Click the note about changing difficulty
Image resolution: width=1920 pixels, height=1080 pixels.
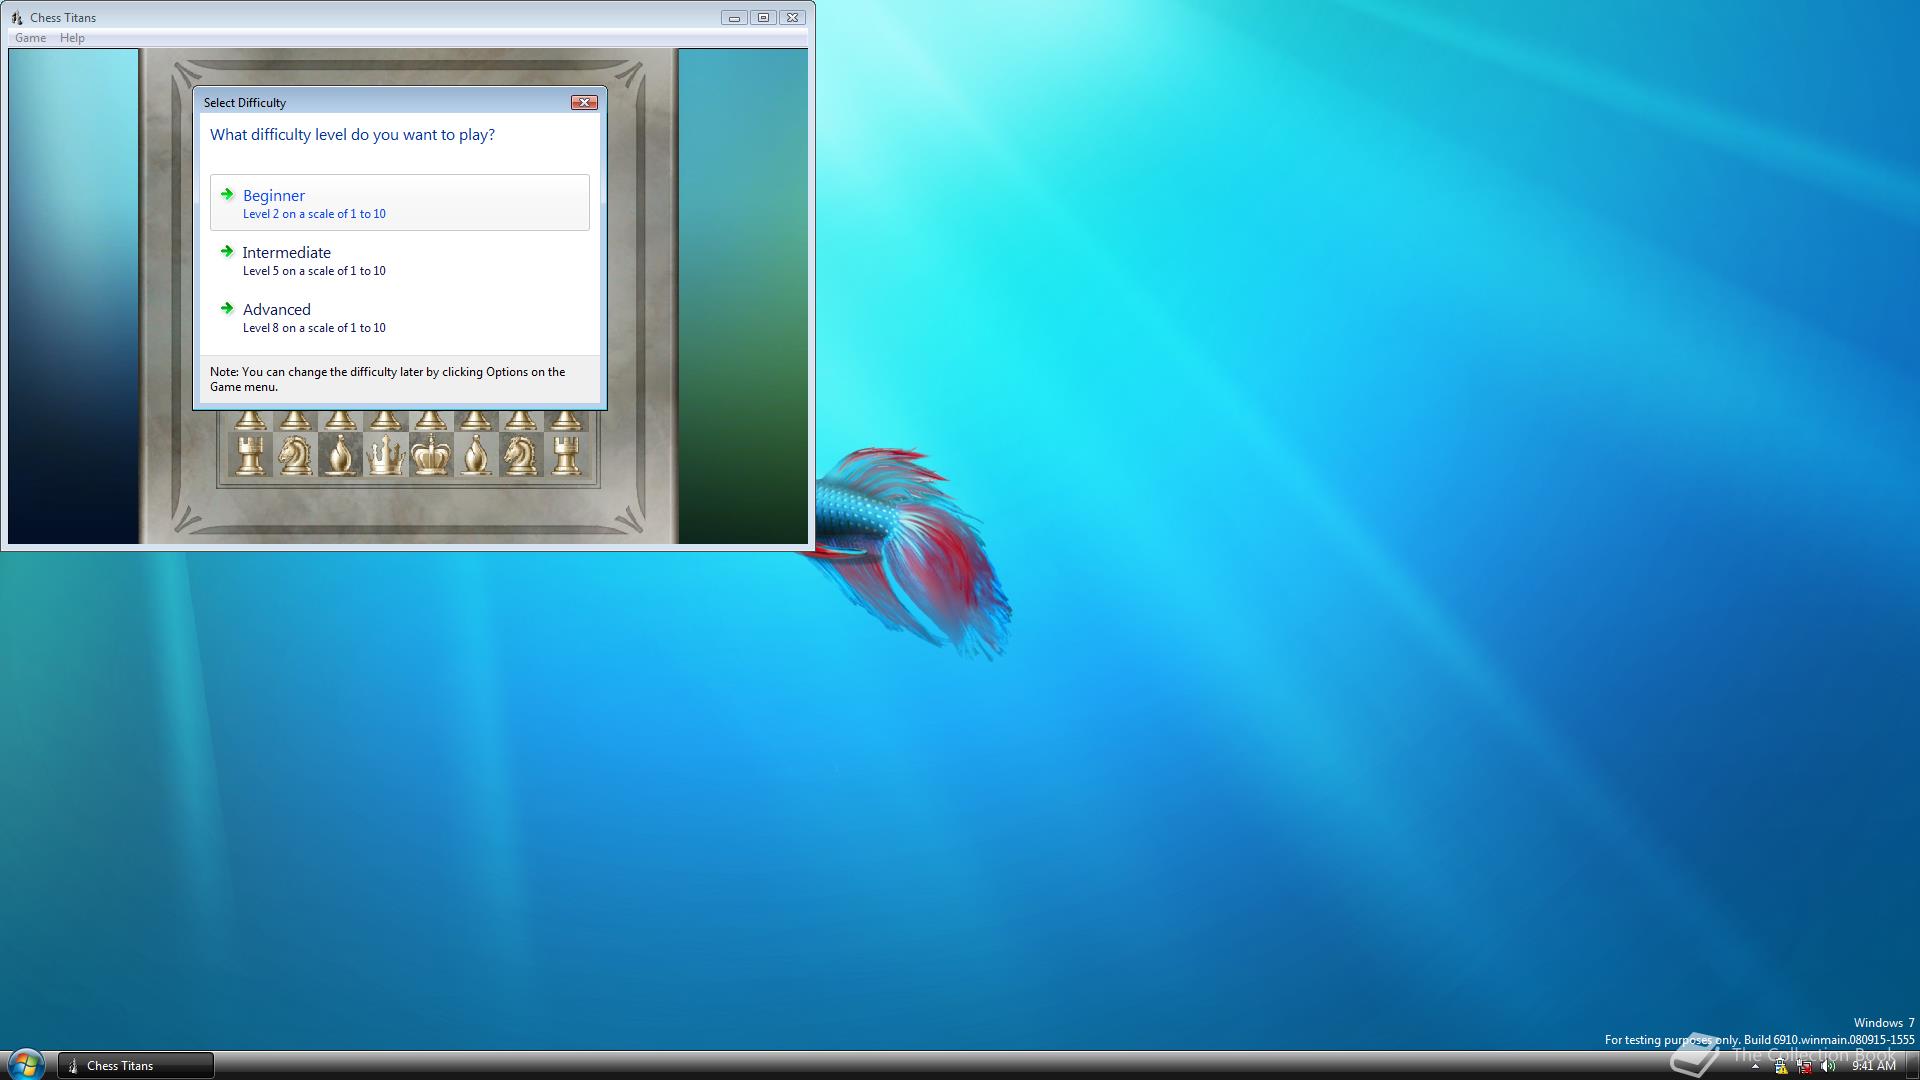click(x=388, y=379)
